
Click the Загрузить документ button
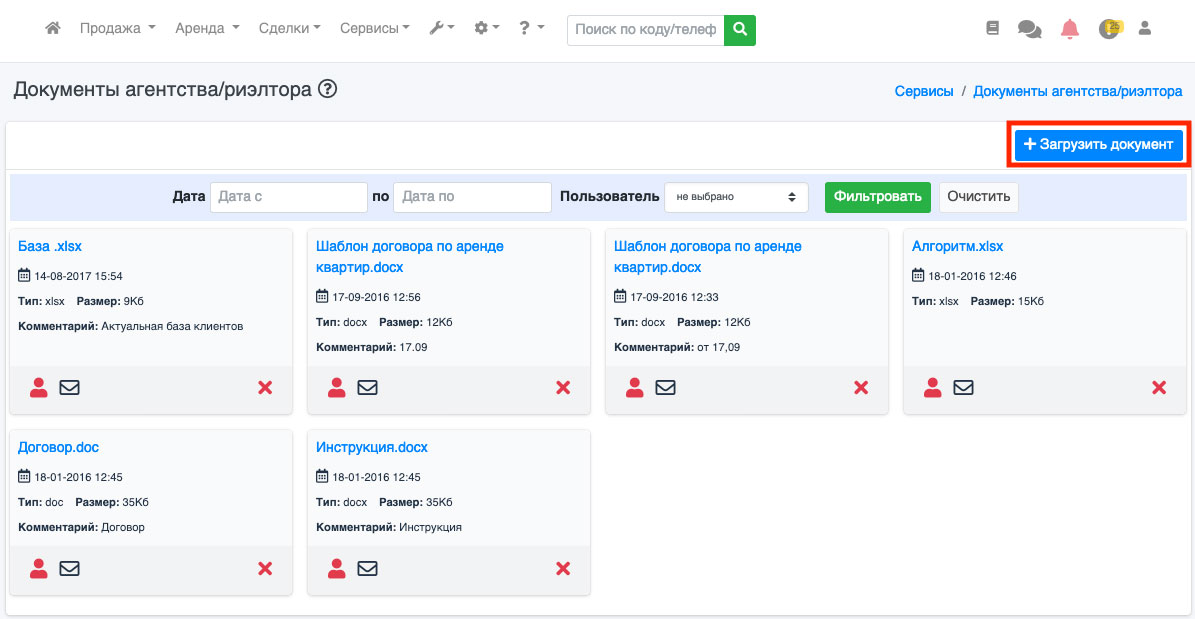click(x=1098, y=145)
